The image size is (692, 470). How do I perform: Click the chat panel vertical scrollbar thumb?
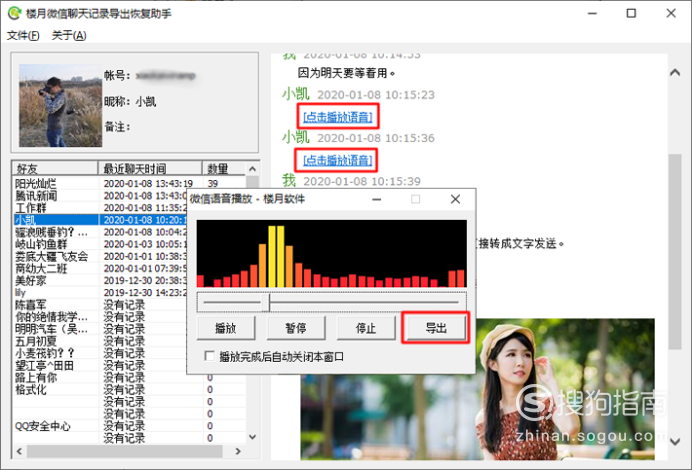coord(675,252)
